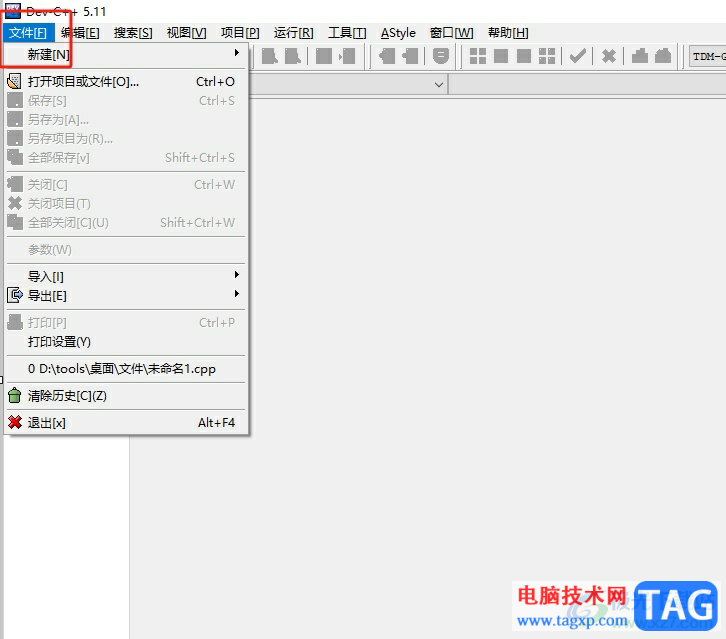Click the Delete Profiling Information toolbar icon
This screenshot has width=726, height=639.
coord(663,56)
